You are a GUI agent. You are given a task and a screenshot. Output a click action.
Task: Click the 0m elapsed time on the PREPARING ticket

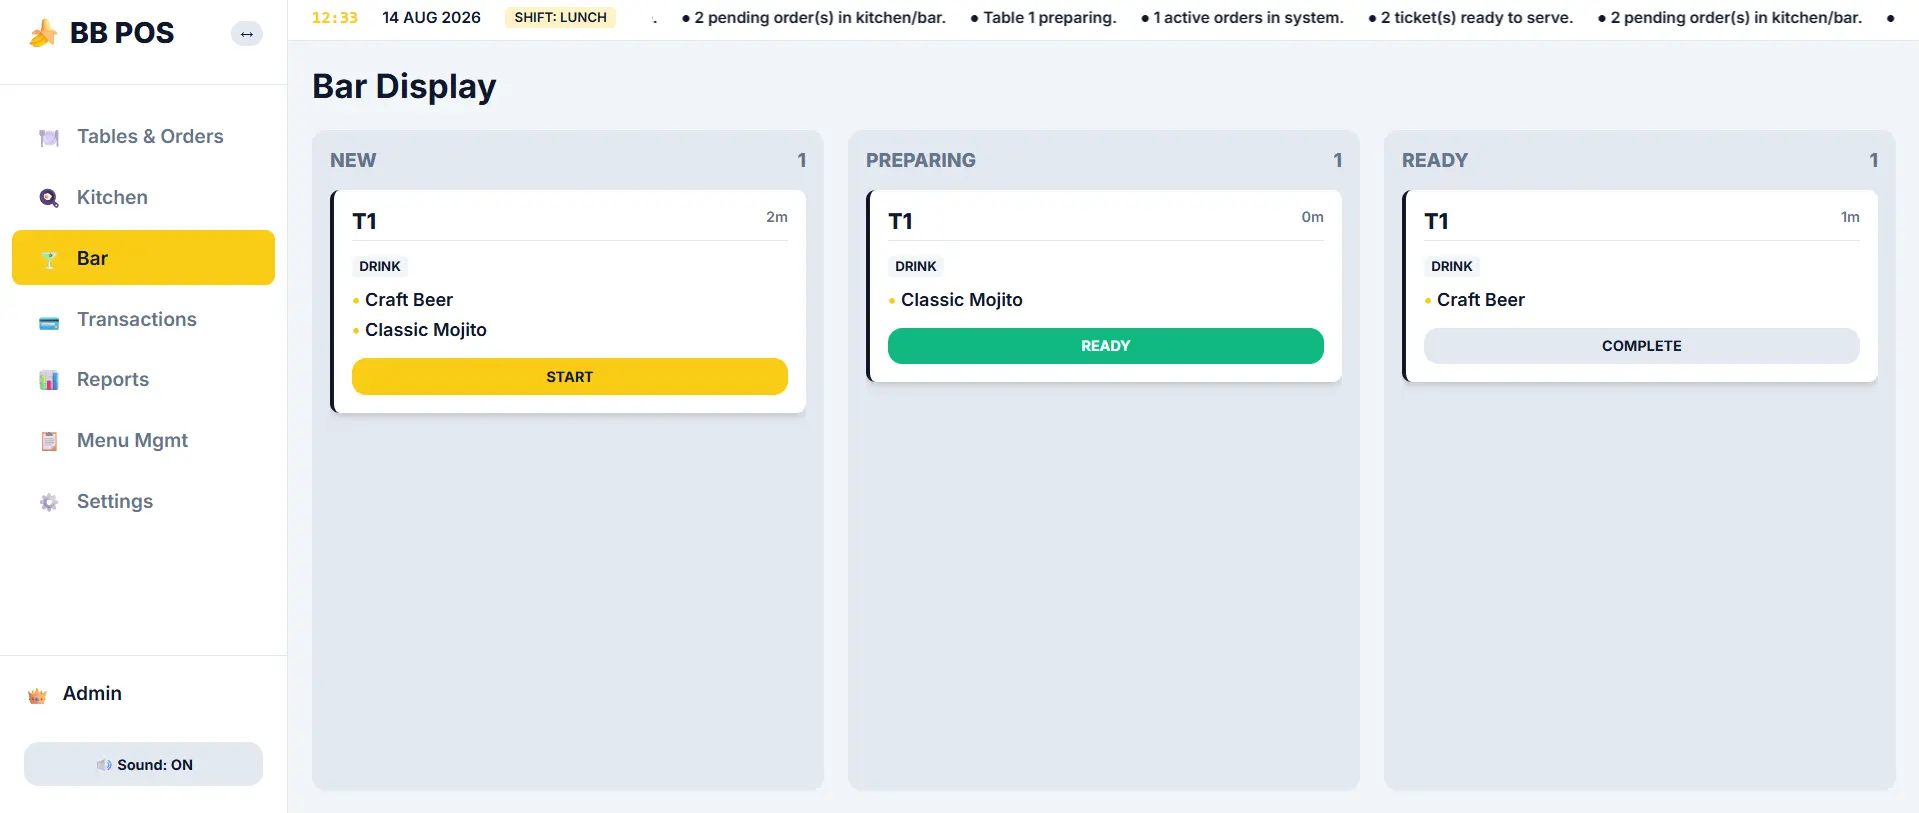tap(1313, 217)
